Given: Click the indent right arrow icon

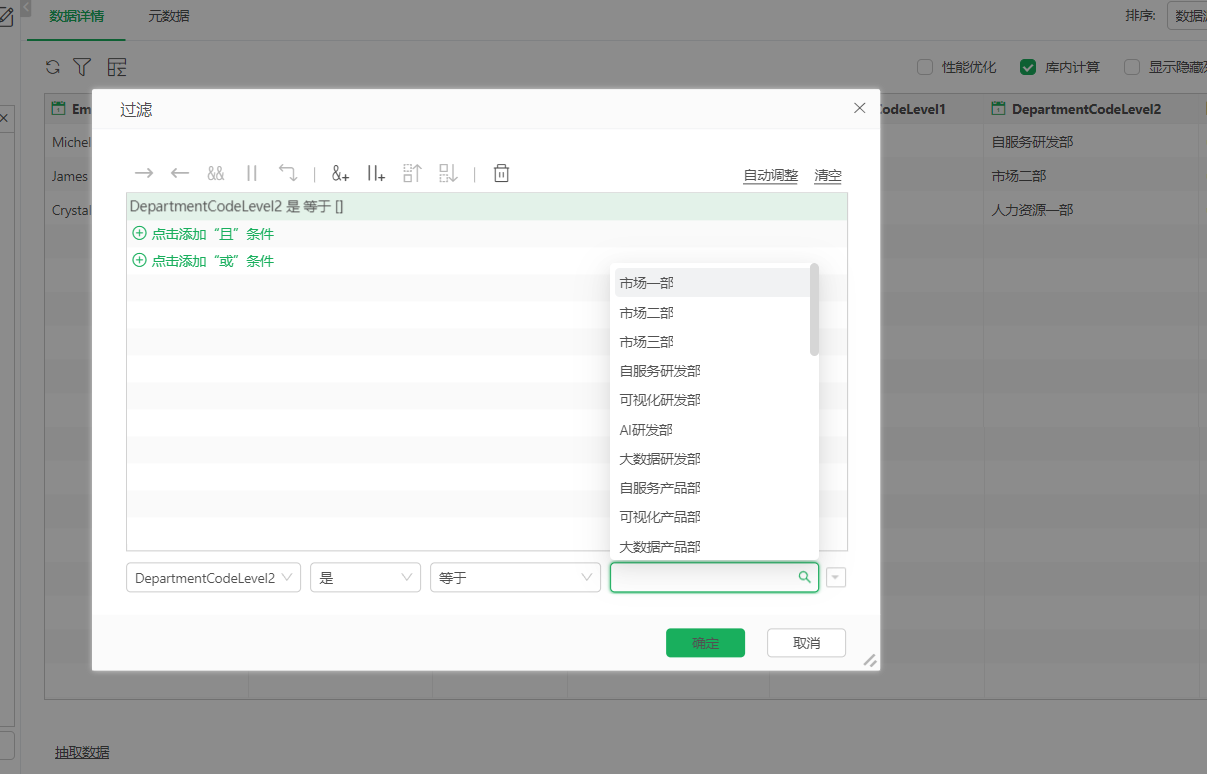Looking at the screenshot, I should click(x=144, y=173).
